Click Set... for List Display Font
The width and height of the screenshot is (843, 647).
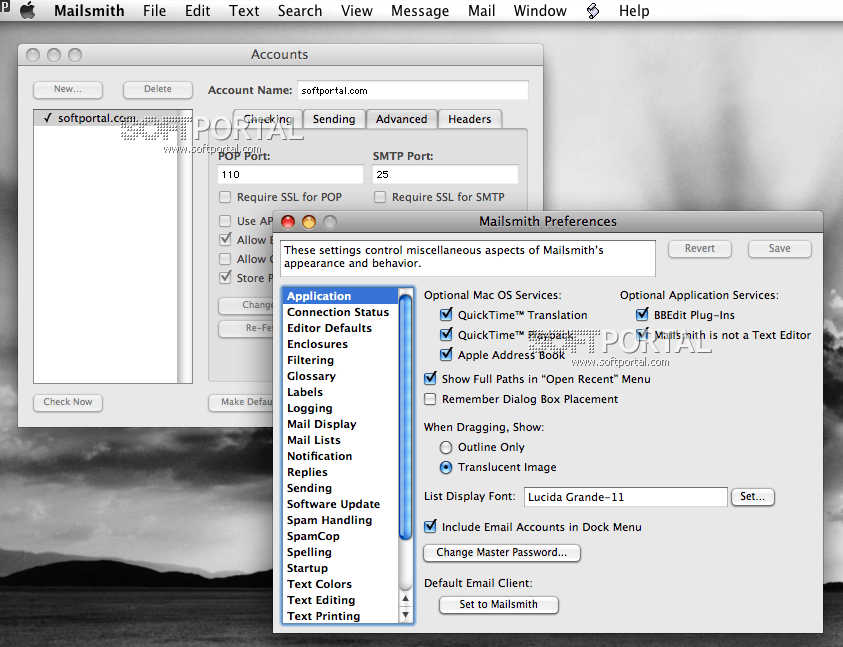752,496
